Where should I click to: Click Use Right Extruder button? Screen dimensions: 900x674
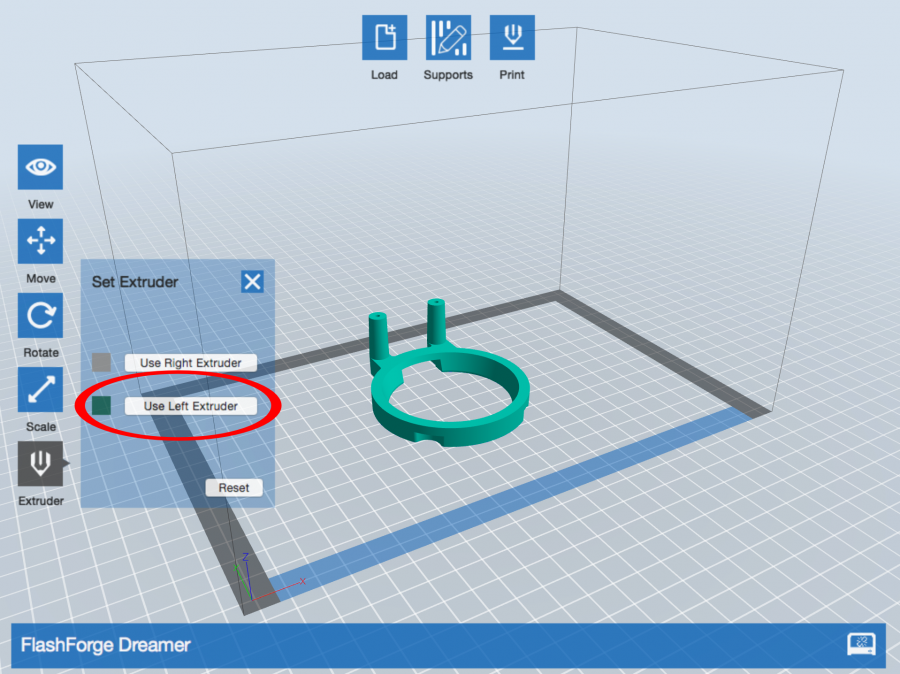click(x=191, y=363)
